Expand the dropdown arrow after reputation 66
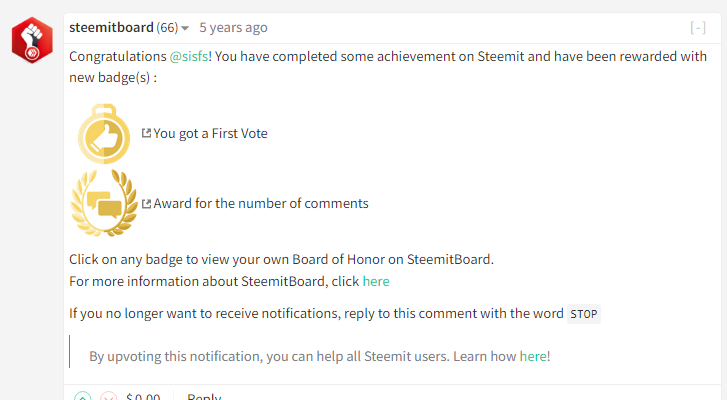 [185, 28]
